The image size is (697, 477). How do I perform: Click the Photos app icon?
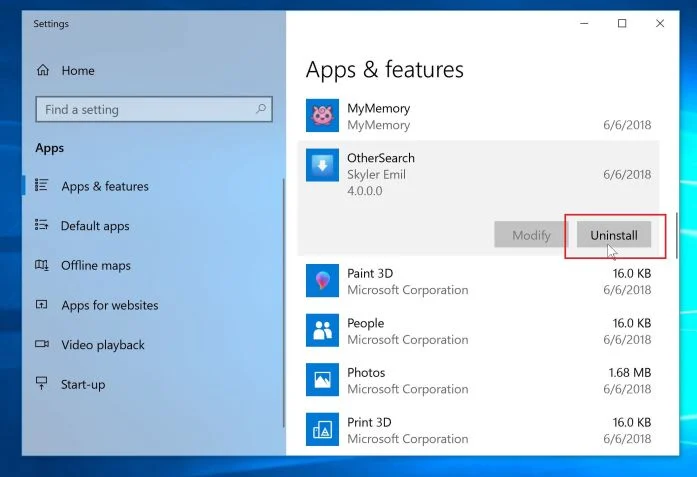[322, 380]
